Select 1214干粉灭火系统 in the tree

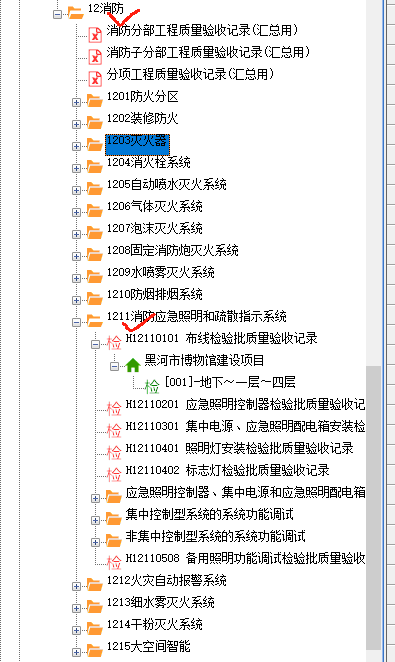click(x=154, y=624)
